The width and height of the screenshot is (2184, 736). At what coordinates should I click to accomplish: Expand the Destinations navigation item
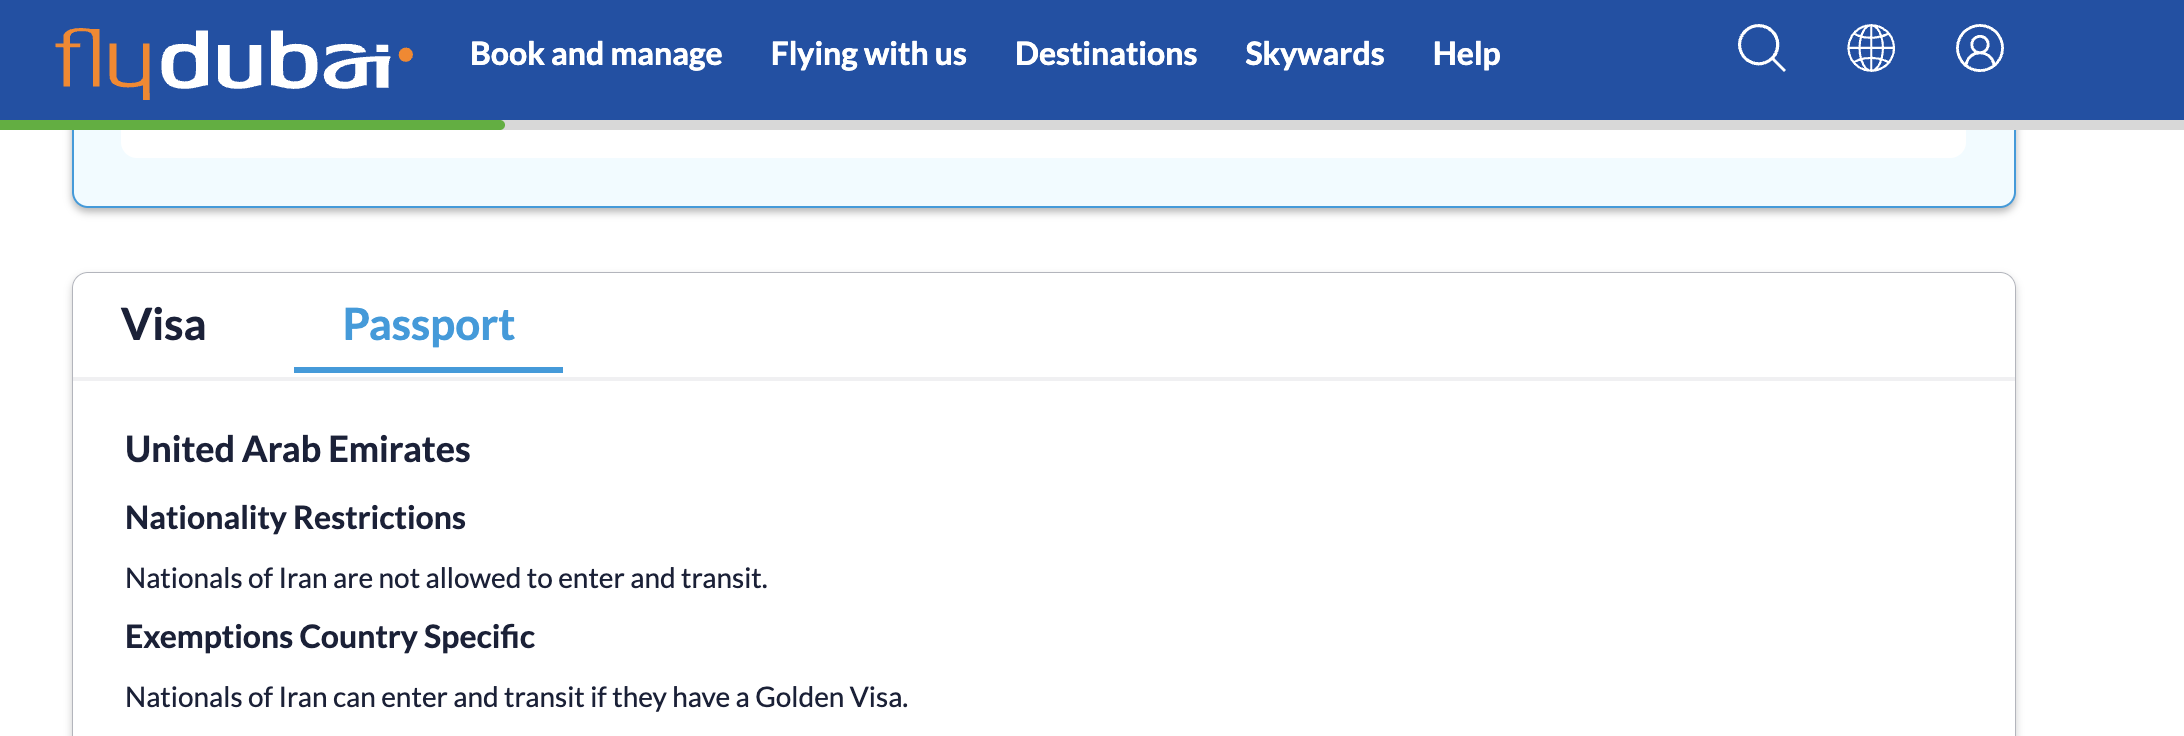[x=1105, y=54]
